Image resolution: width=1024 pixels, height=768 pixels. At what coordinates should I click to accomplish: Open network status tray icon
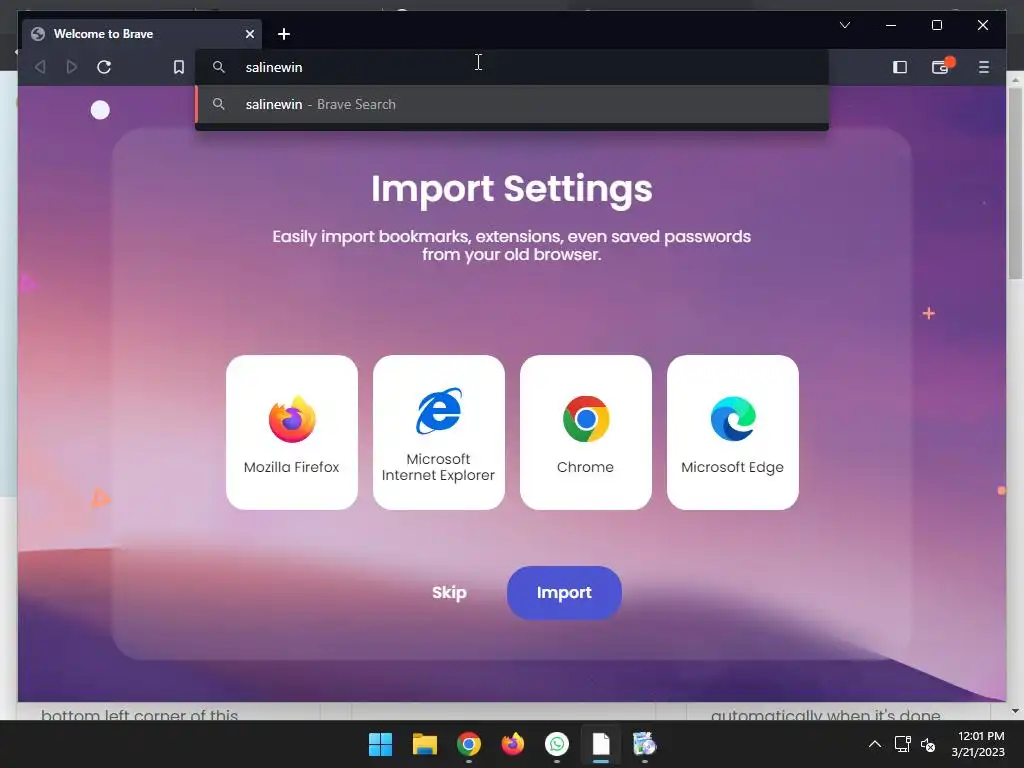[x=903, y=744]
